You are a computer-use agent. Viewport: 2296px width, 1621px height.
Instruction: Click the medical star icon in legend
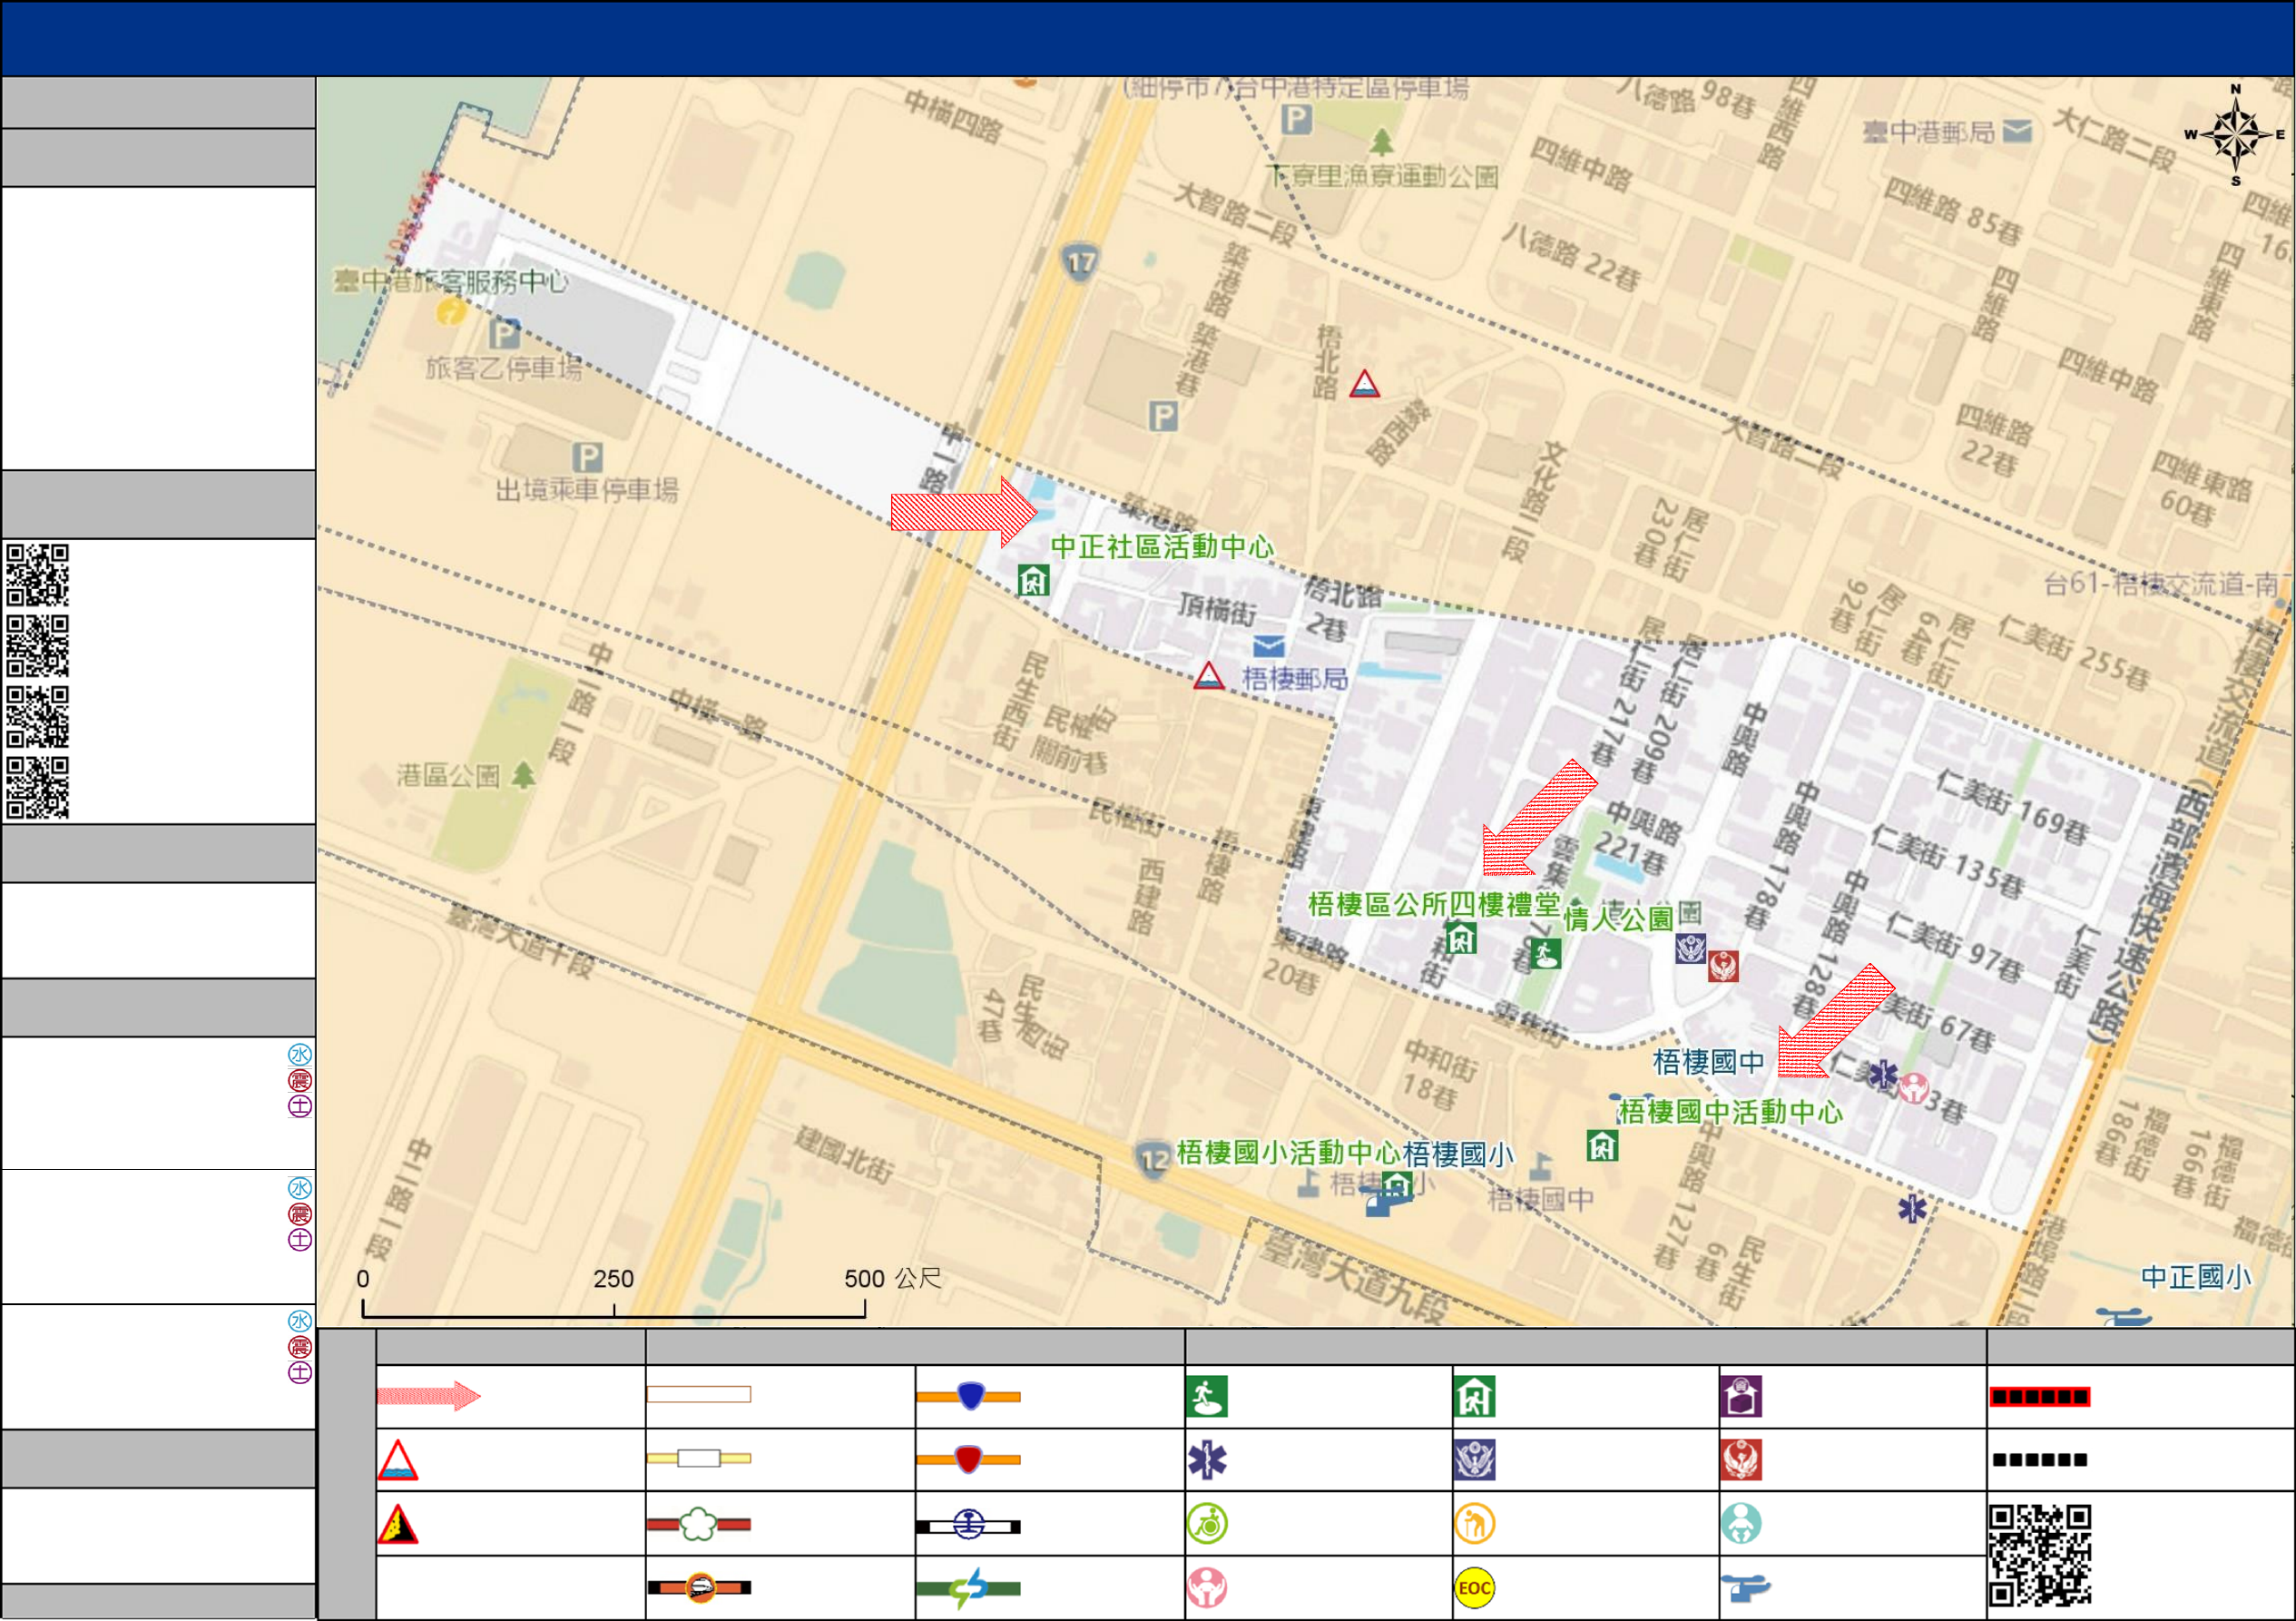pyautogui.click(x=1207, y=1460)
